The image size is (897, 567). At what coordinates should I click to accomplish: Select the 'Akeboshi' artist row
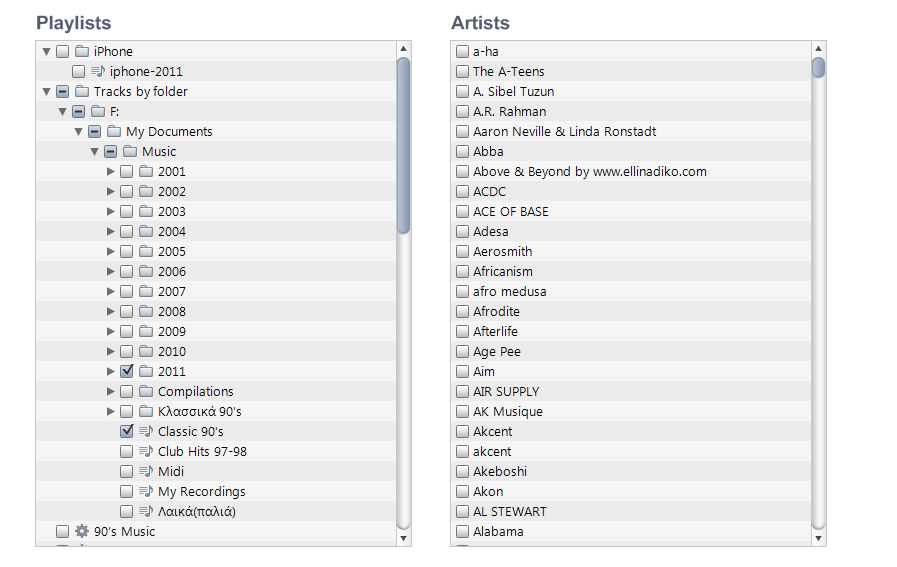click(x=631, y=471)
